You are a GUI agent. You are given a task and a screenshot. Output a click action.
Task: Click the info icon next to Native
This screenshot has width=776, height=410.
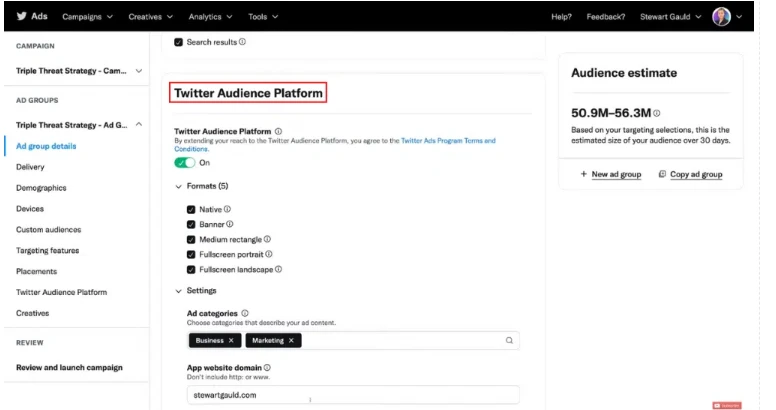pos(228,209)
